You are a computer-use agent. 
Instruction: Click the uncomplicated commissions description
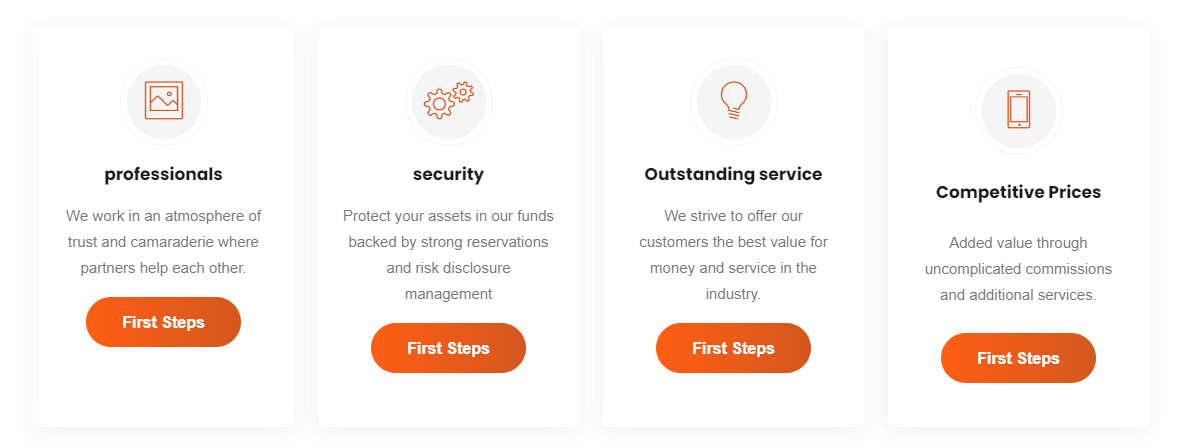[1019, 268]
